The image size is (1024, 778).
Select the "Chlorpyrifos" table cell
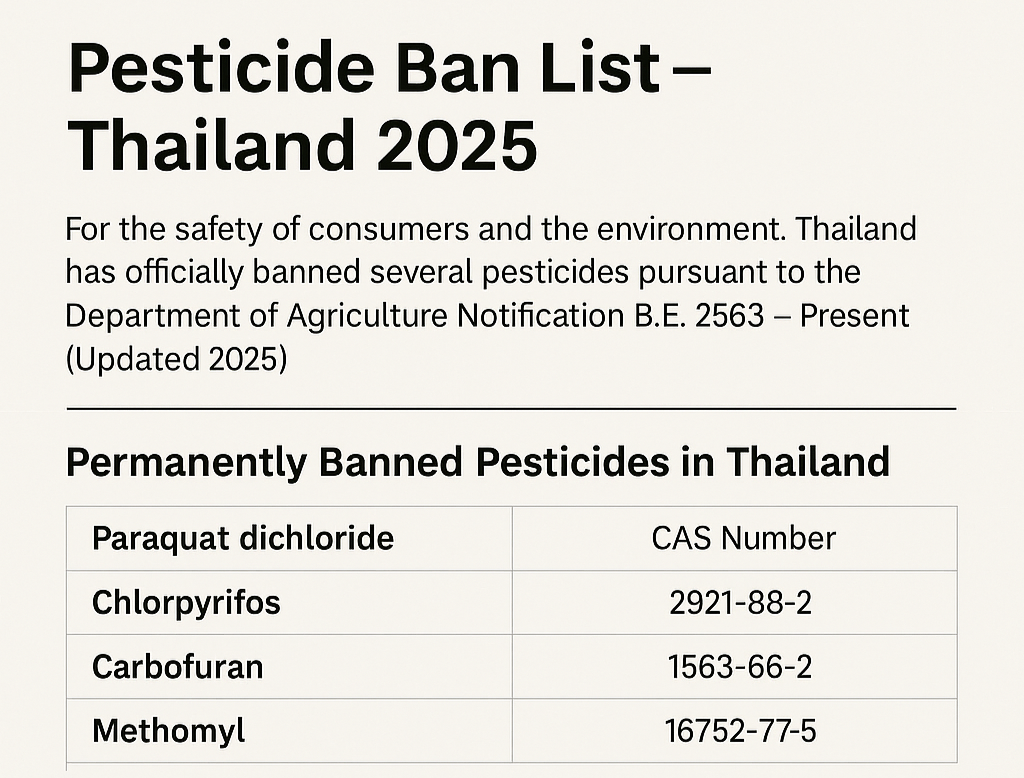[x=186, y=602]
